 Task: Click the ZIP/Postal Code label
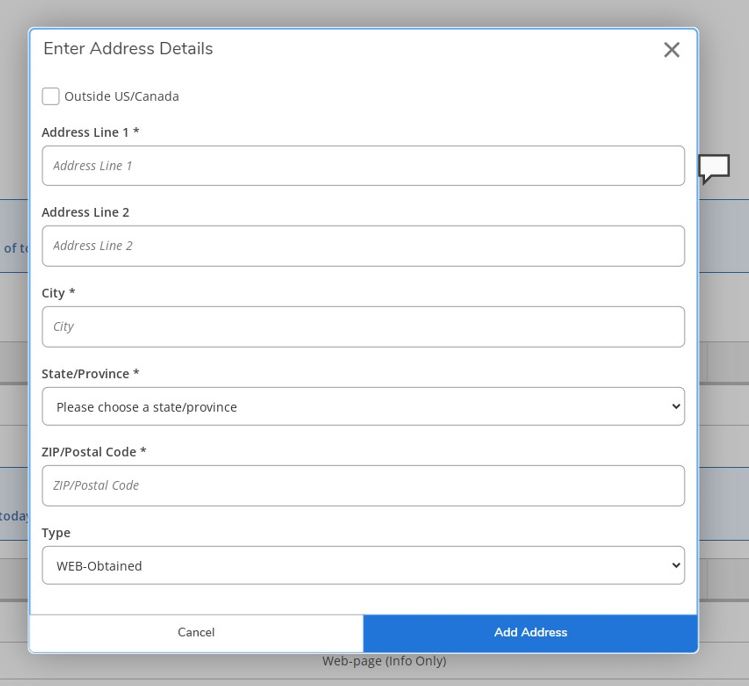coord(94,452)
